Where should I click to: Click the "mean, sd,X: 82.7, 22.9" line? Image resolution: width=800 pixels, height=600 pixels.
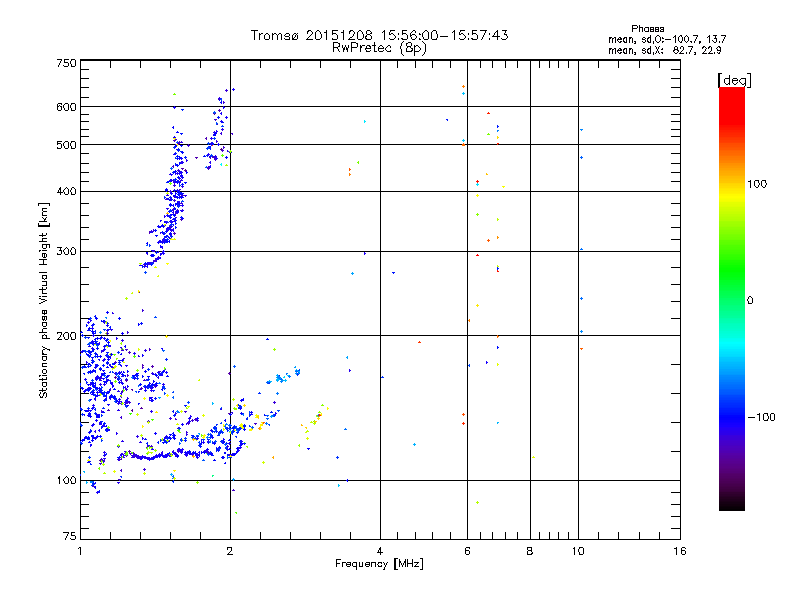[x=664, y=50]
